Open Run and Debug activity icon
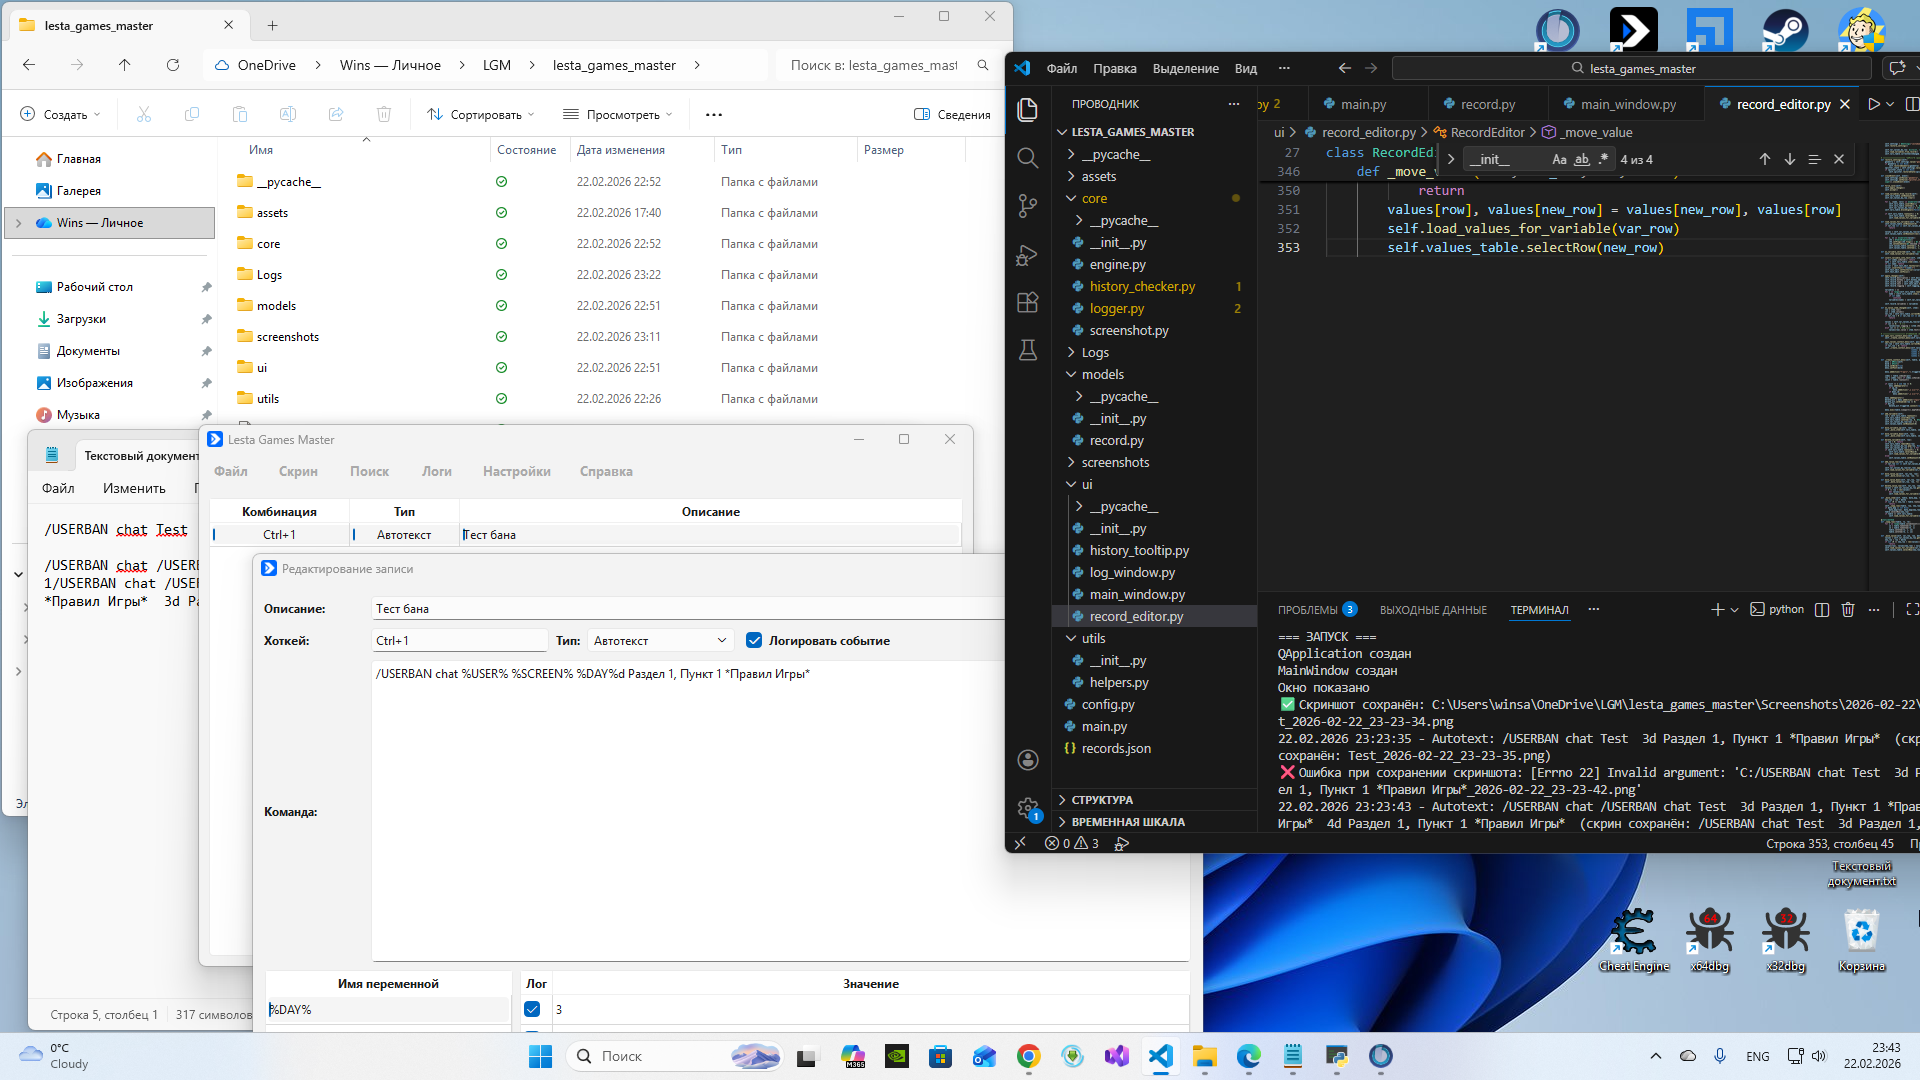Screen dimensions: 1920x1080 click(1027, 255)
